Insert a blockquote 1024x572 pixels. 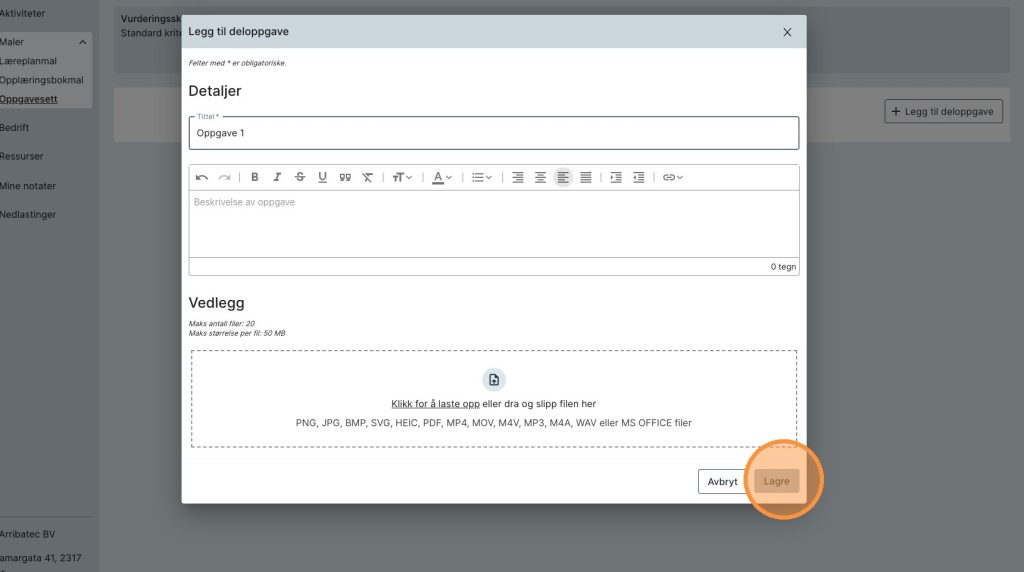coord(345,178)
